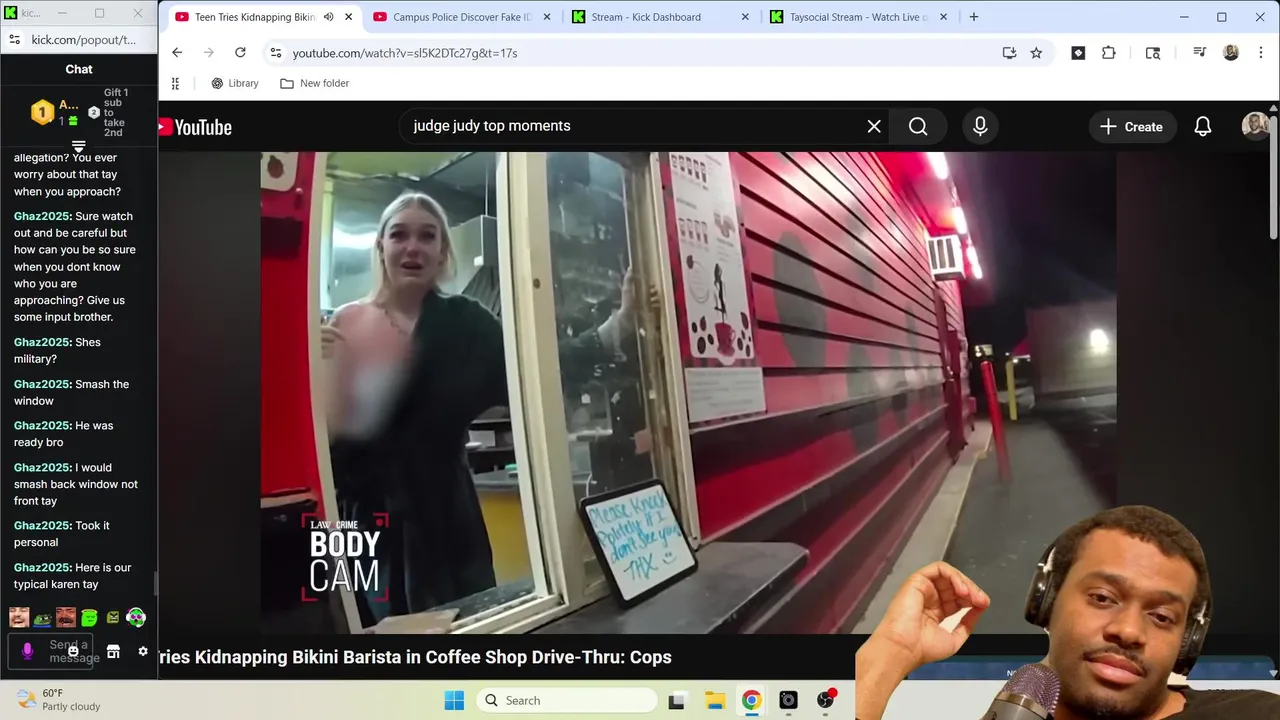Close the Campus Police tab
Screen dimensions: 1280x720
[x=547, y=17]
